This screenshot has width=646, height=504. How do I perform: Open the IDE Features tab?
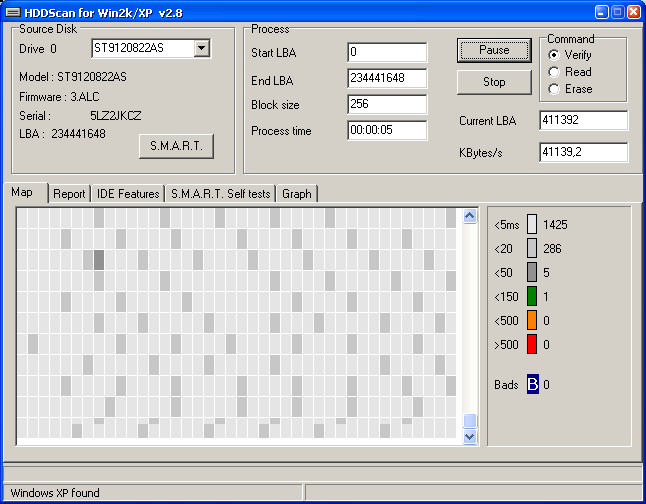click(128, 194)
